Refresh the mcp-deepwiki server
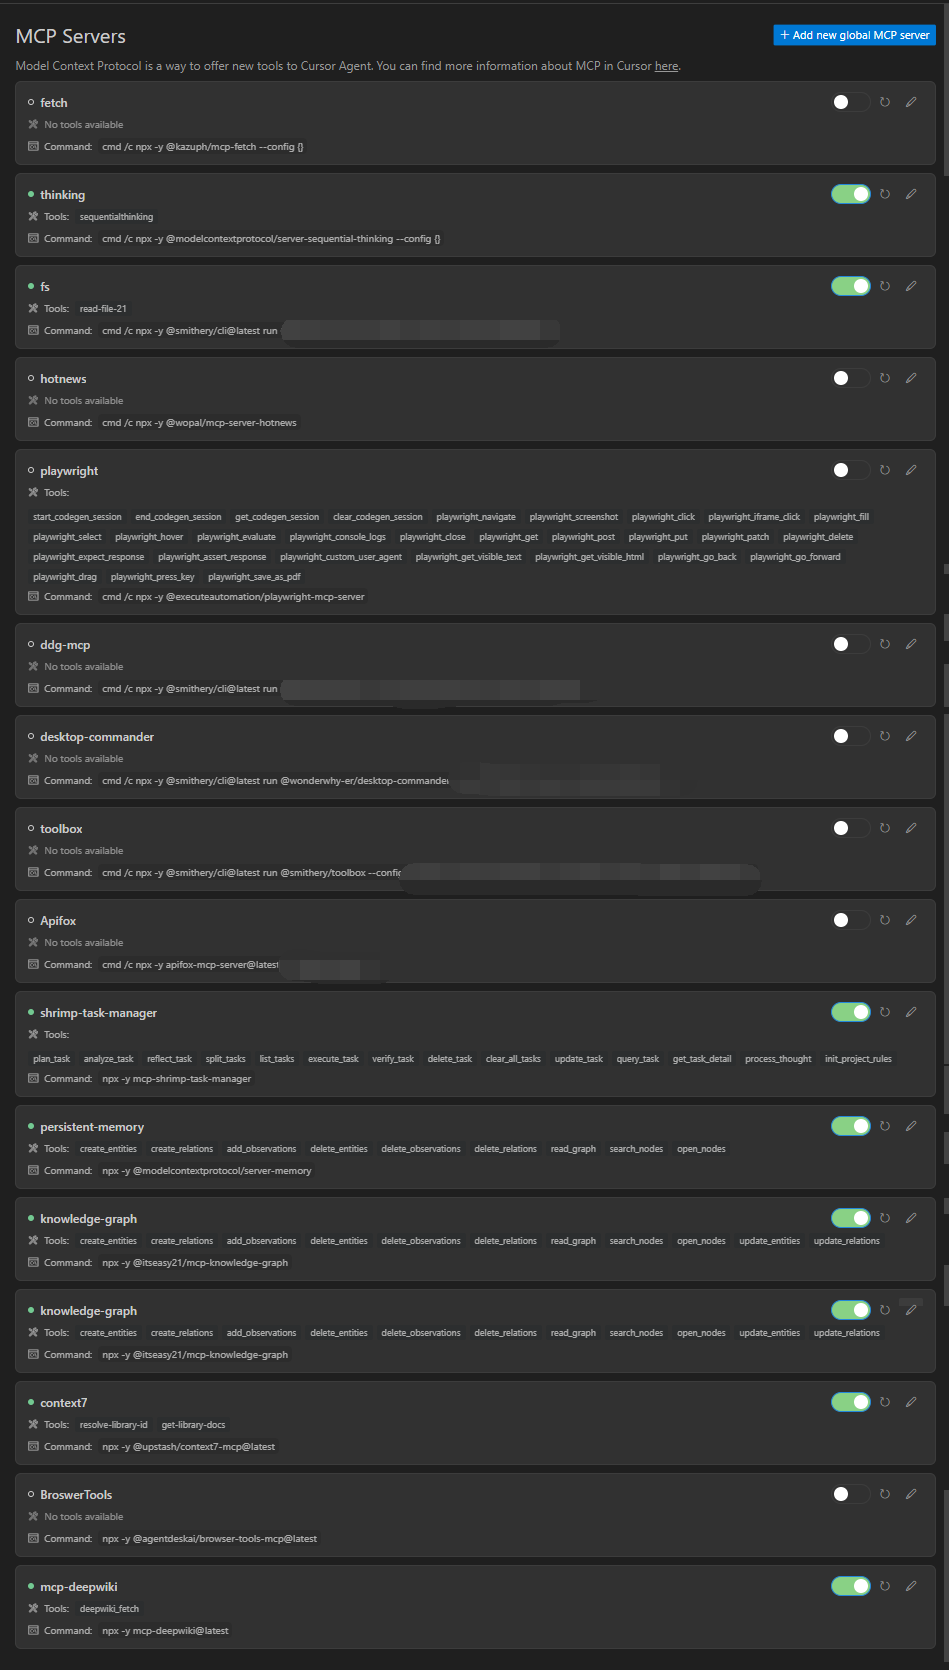The width and height of the screenshot is (949, 1670). [x=885, y=1586]
